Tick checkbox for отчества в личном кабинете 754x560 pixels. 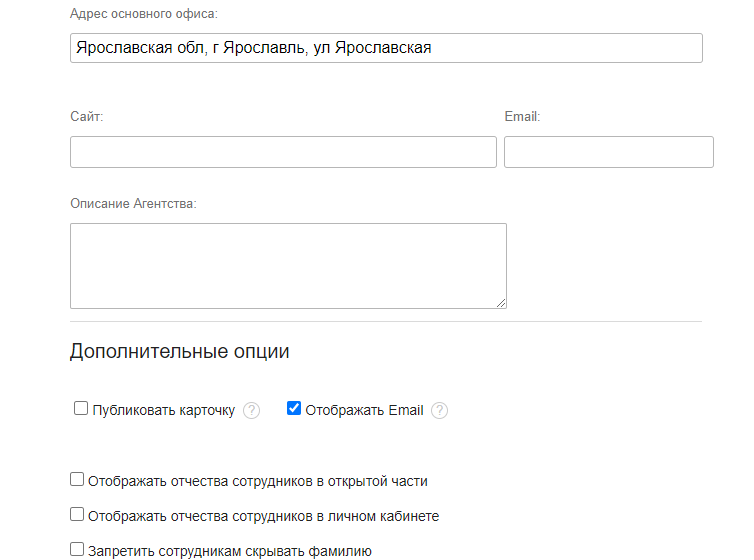pyautogui.click(x=77, y=515)
